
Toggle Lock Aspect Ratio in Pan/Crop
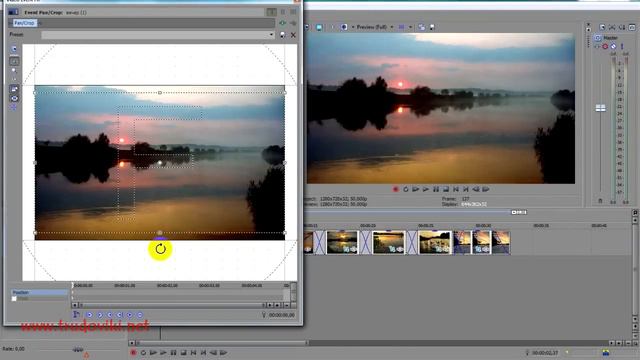tap(14, 89)
